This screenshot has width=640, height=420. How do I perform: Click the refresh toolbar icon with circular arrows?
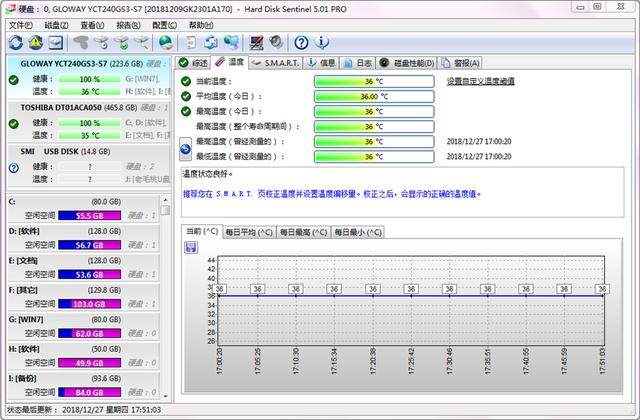click(x=14, y=42)
